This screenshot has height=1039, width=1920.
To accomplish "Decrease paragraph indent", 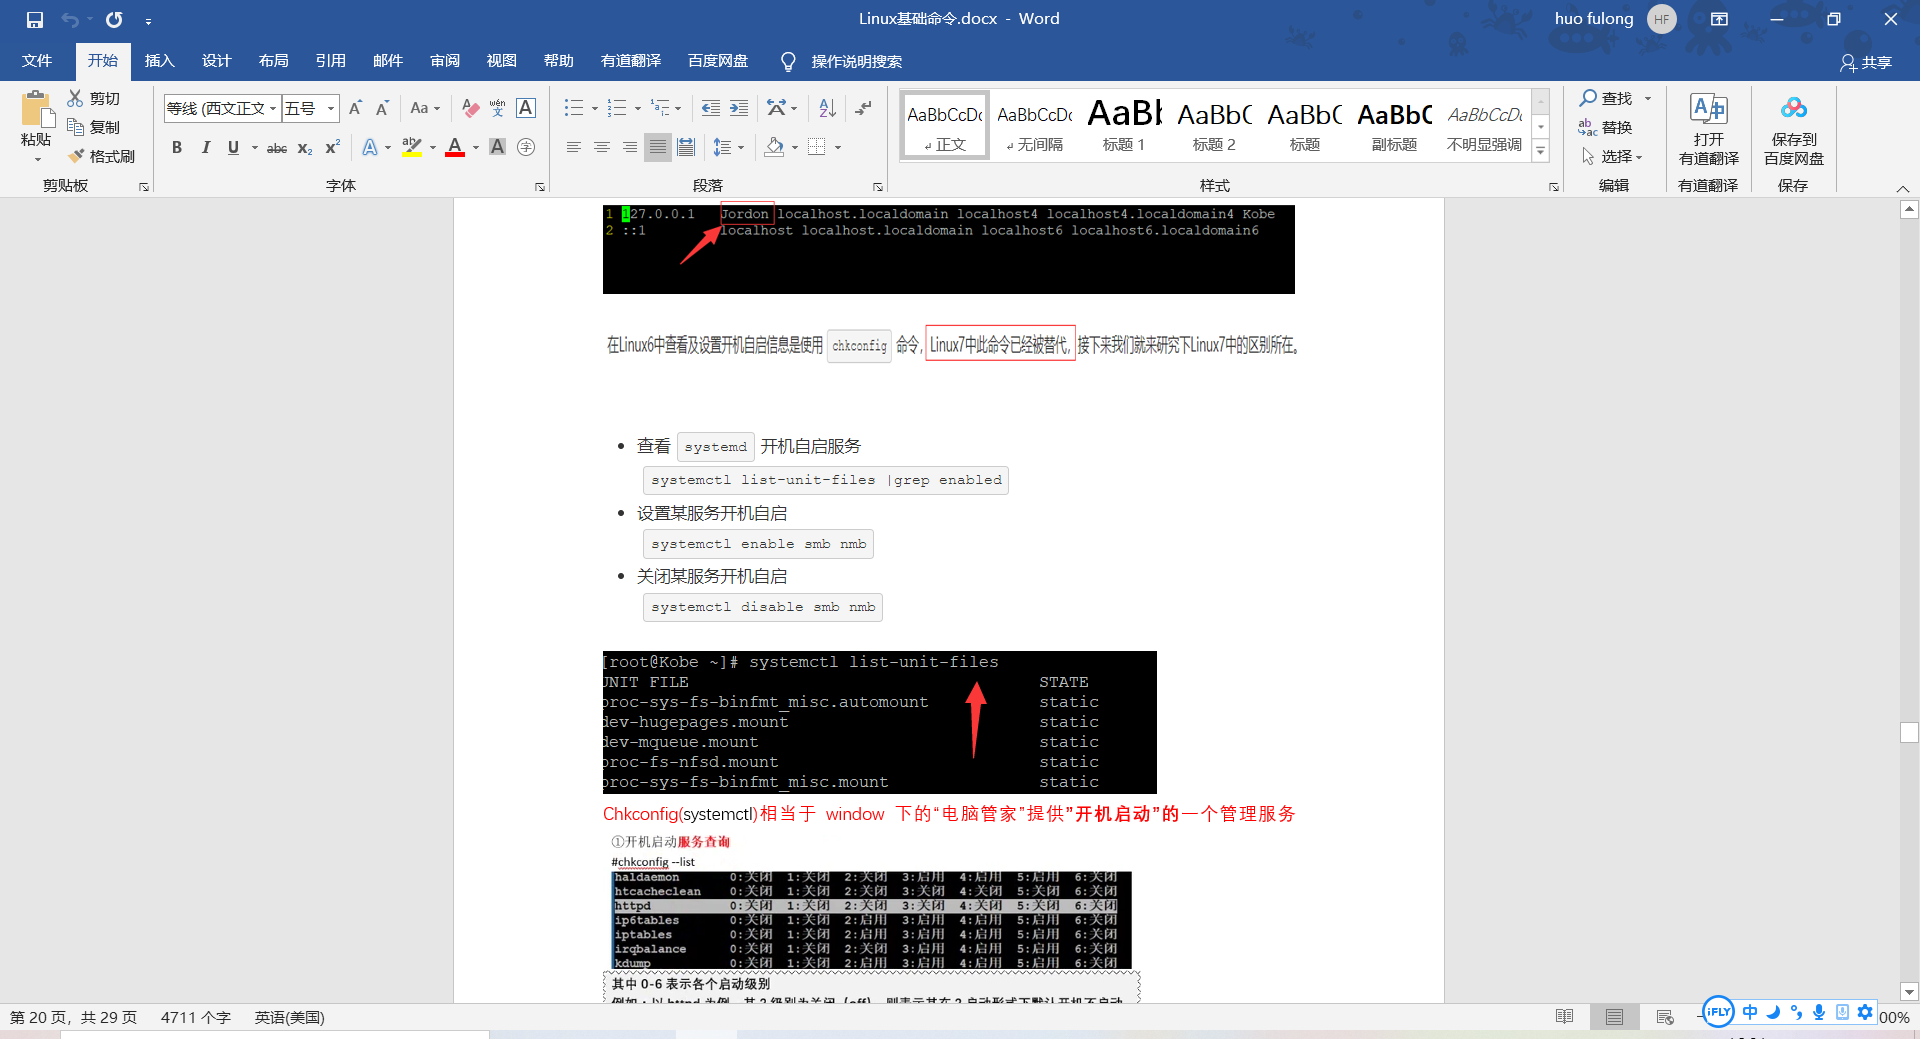I will pyautogui.click(x=711, y=108).
